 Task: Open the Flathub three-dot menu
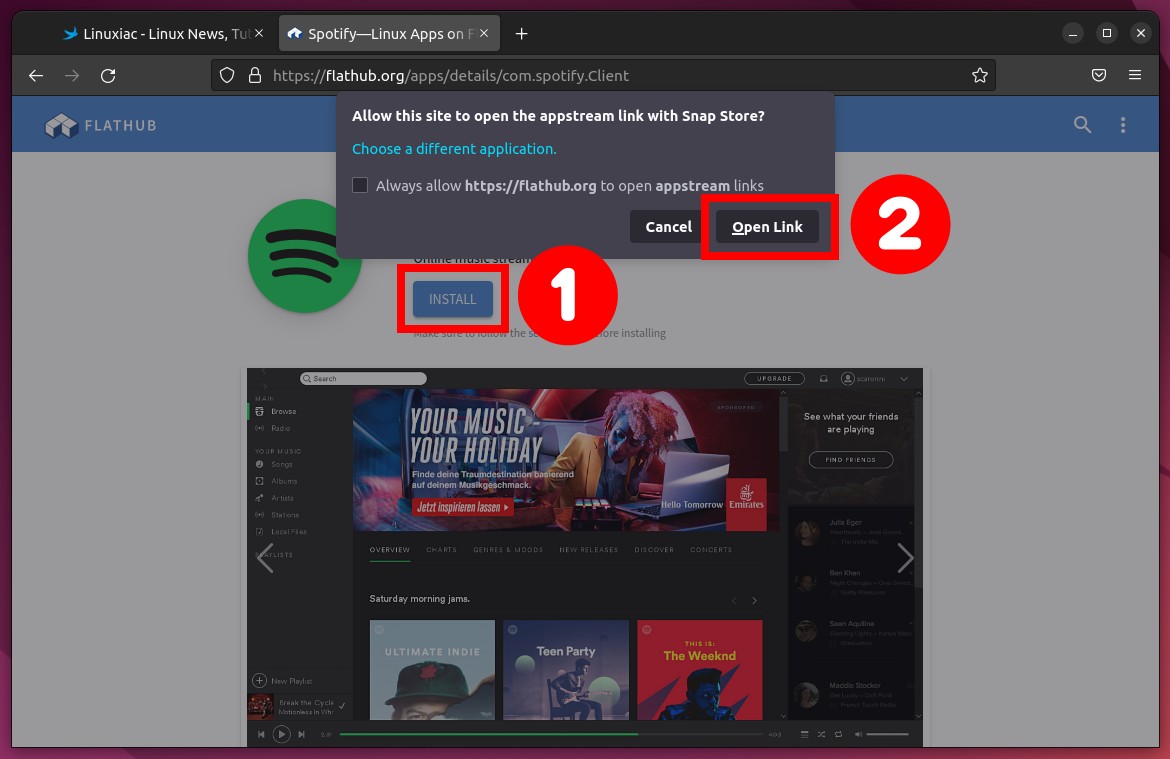[1123, 125]
